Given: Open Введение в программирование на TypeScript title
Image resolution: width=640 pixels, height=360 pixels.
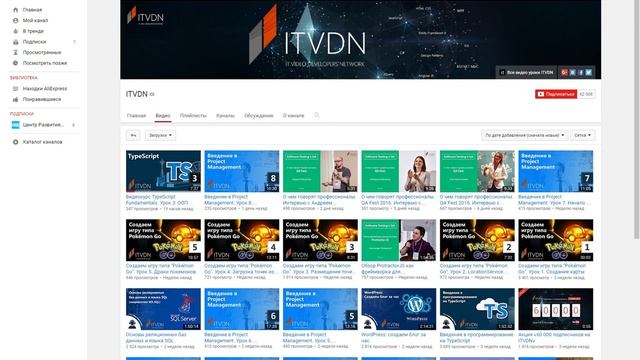Looking at the screenshot, I should click(x=476, y=338).
